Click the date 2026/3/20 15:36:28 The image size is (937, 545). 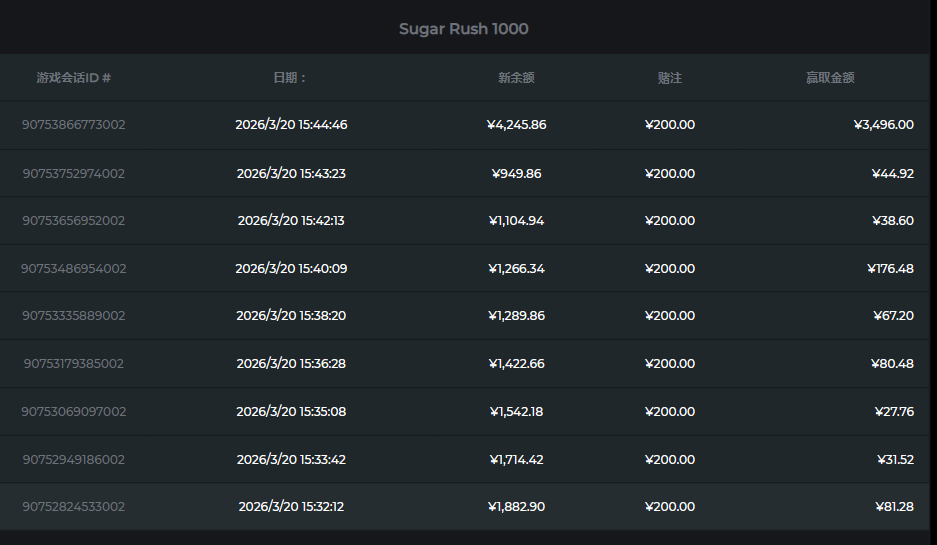click(291, 363)
